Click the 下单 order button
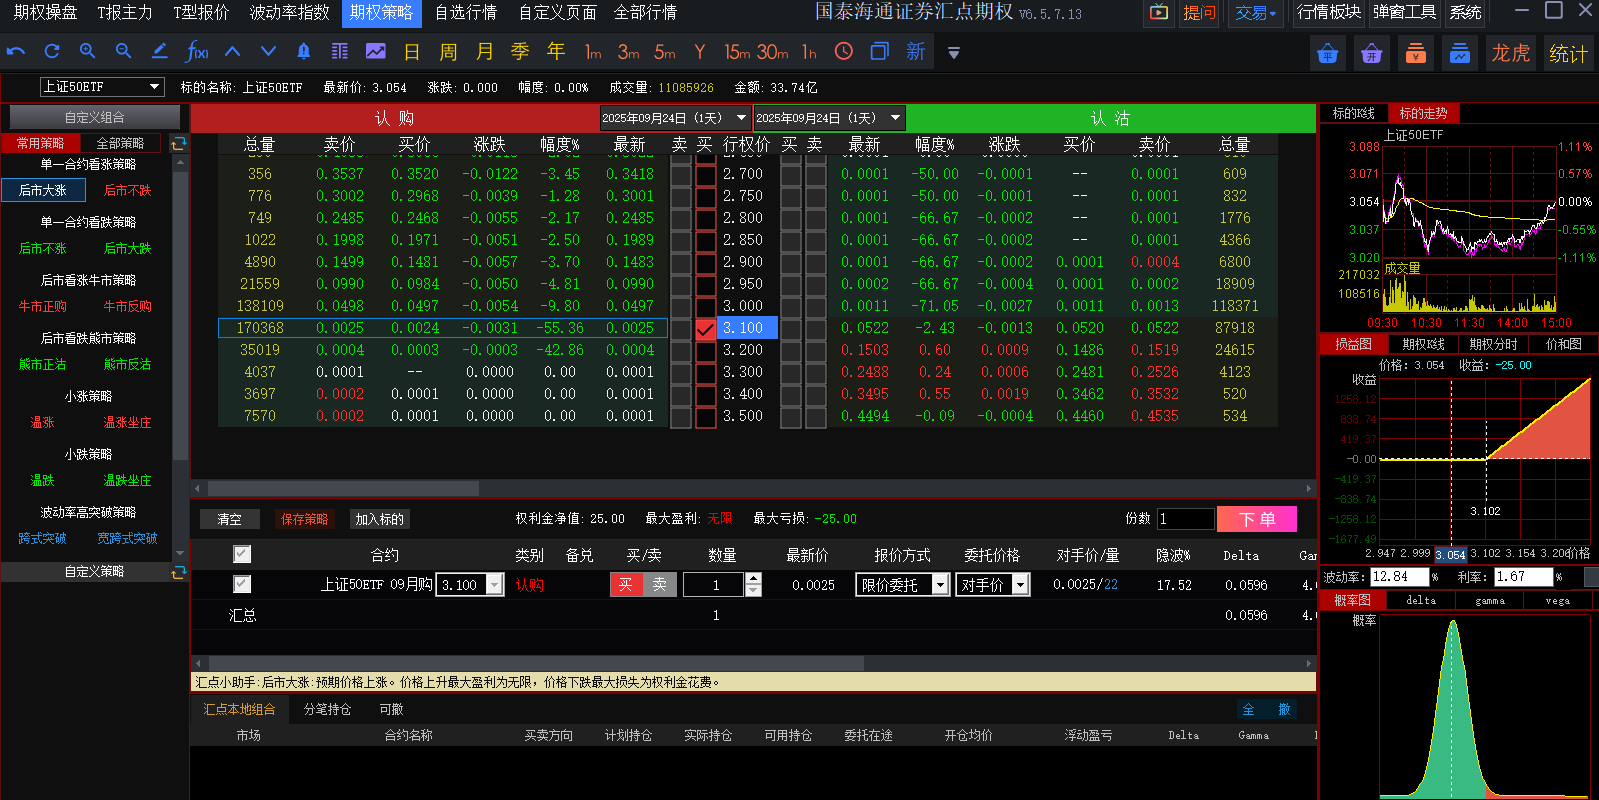This screenshot has height=800, width=1599. pyautogui.click(x=1257, y=519)
